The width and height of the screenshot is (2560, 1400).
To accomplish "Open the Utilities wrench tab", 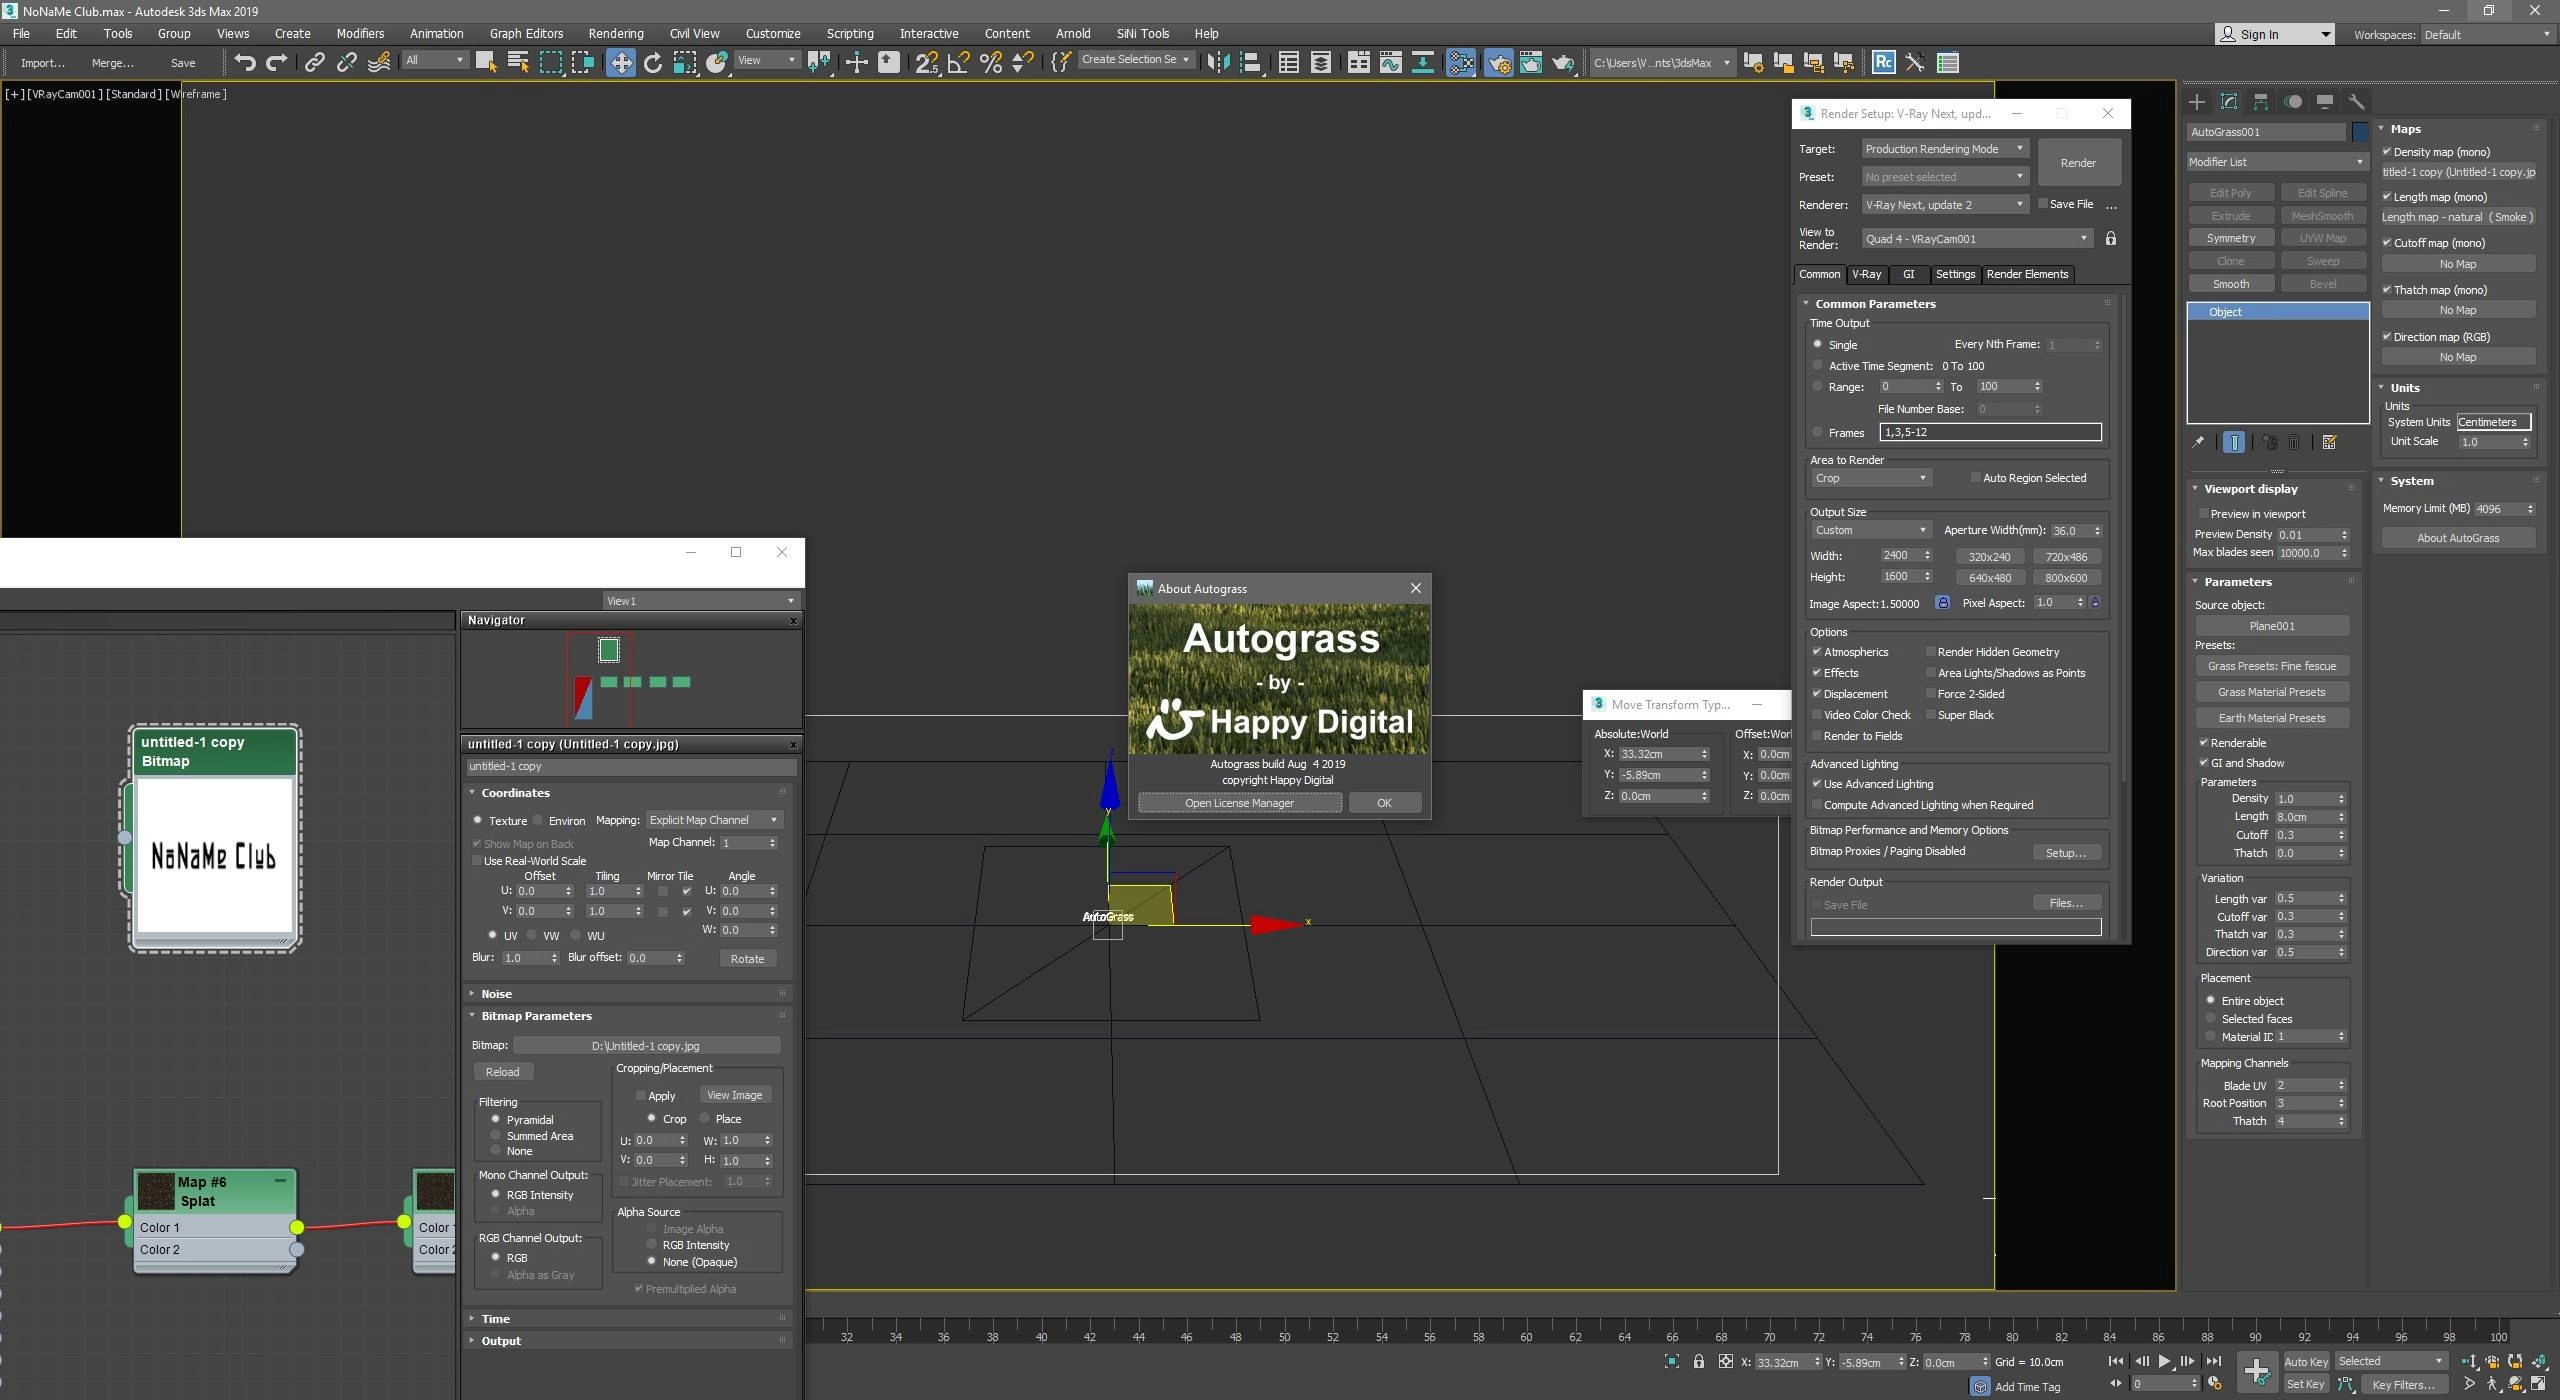I will point(2356,101).
